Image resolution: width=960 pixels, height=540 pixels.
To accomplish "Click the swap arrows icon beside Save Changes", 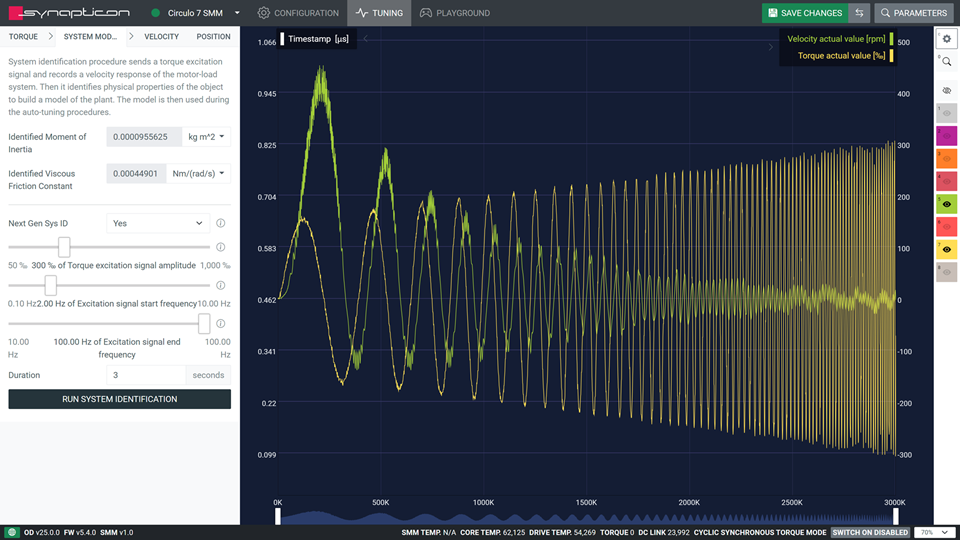I will (x=859, y=13).
